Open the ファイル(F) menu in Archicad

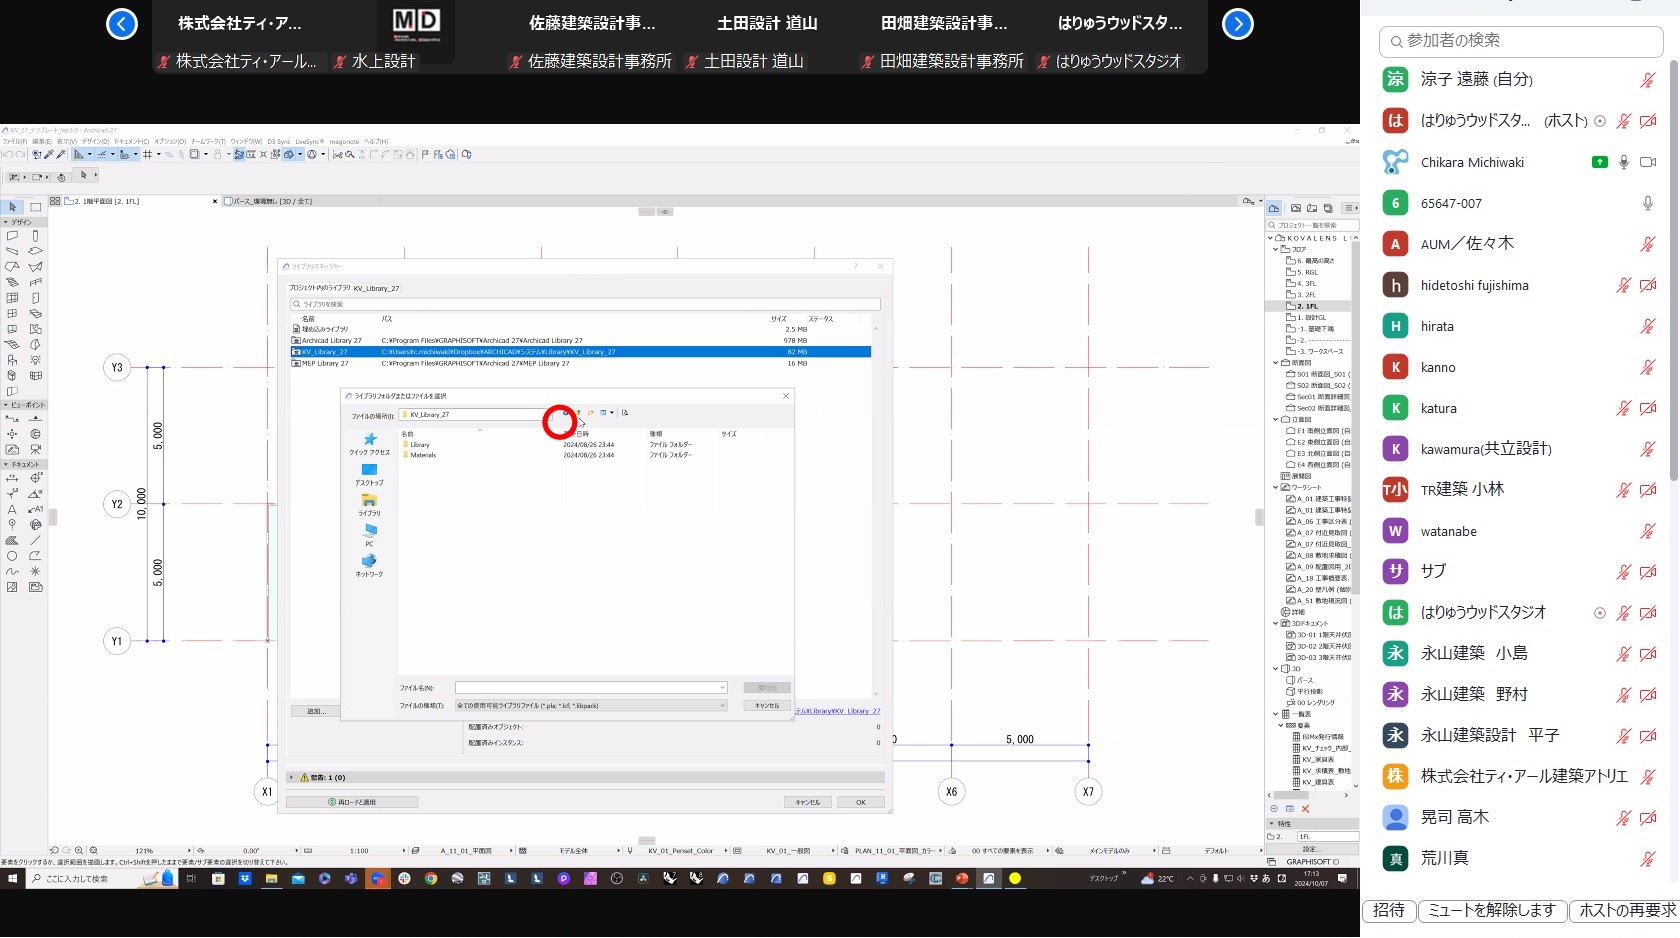pos(14,142)
